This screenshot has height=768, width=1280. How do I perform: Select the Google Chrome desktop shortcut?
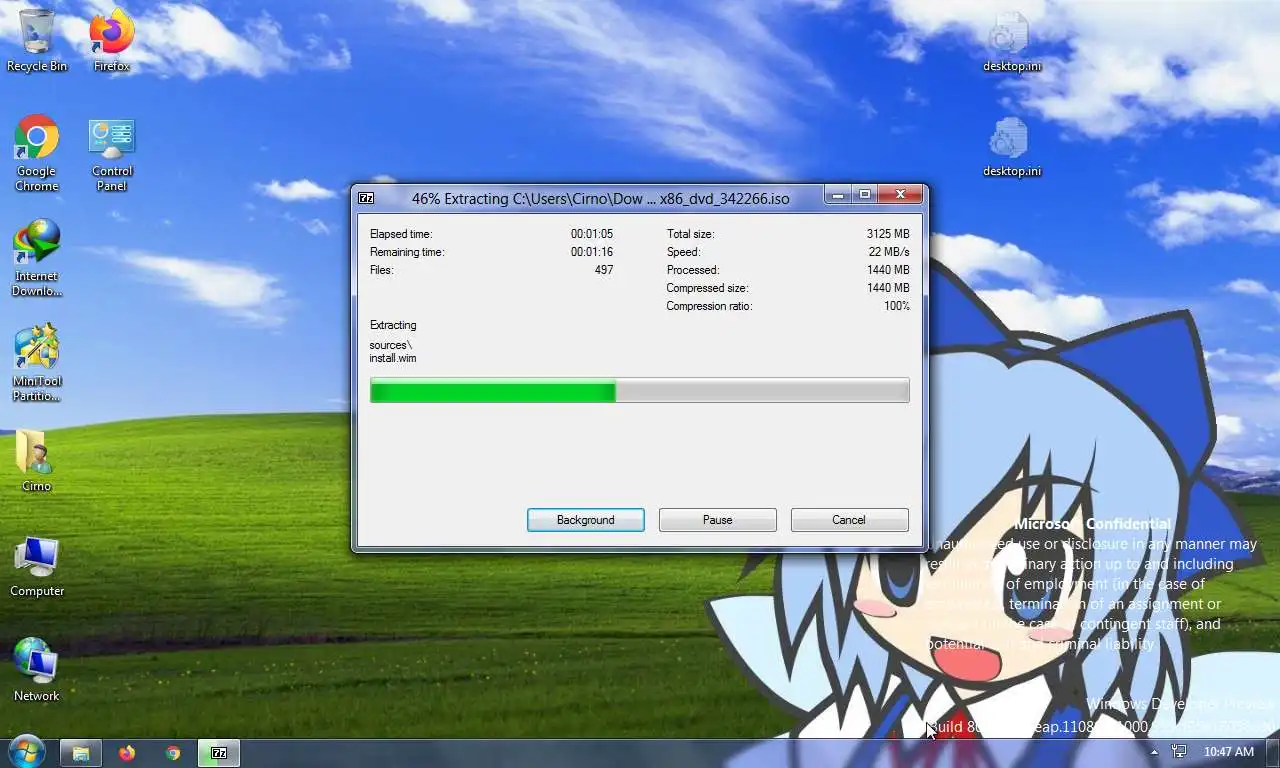pyautogui.click(x=37, y=154)
